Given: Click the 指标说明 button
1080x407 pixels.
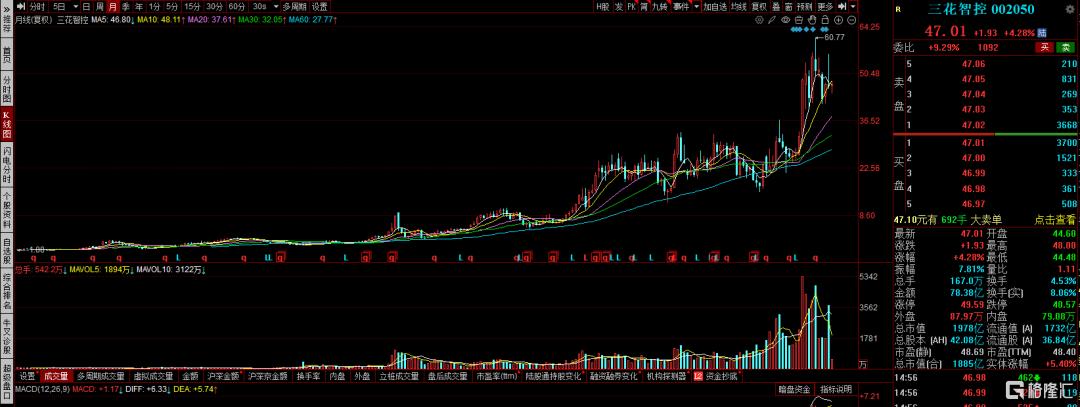Looking at the screenshot, I should 836,389.
